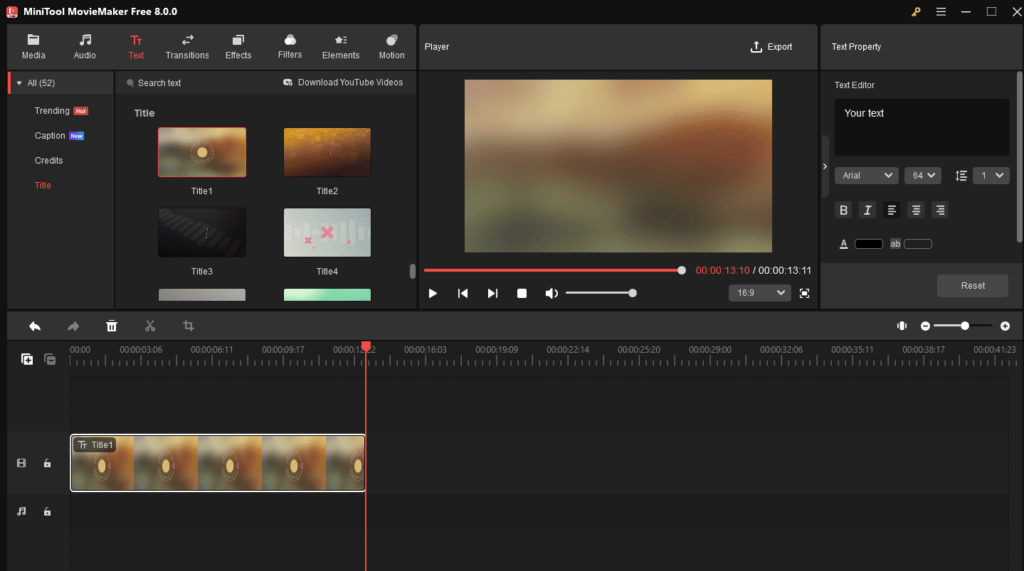Viewport: 1024px width, 571px height.
Task: Click the timeline snap/auto-fit icon
Action: point(902,326)
